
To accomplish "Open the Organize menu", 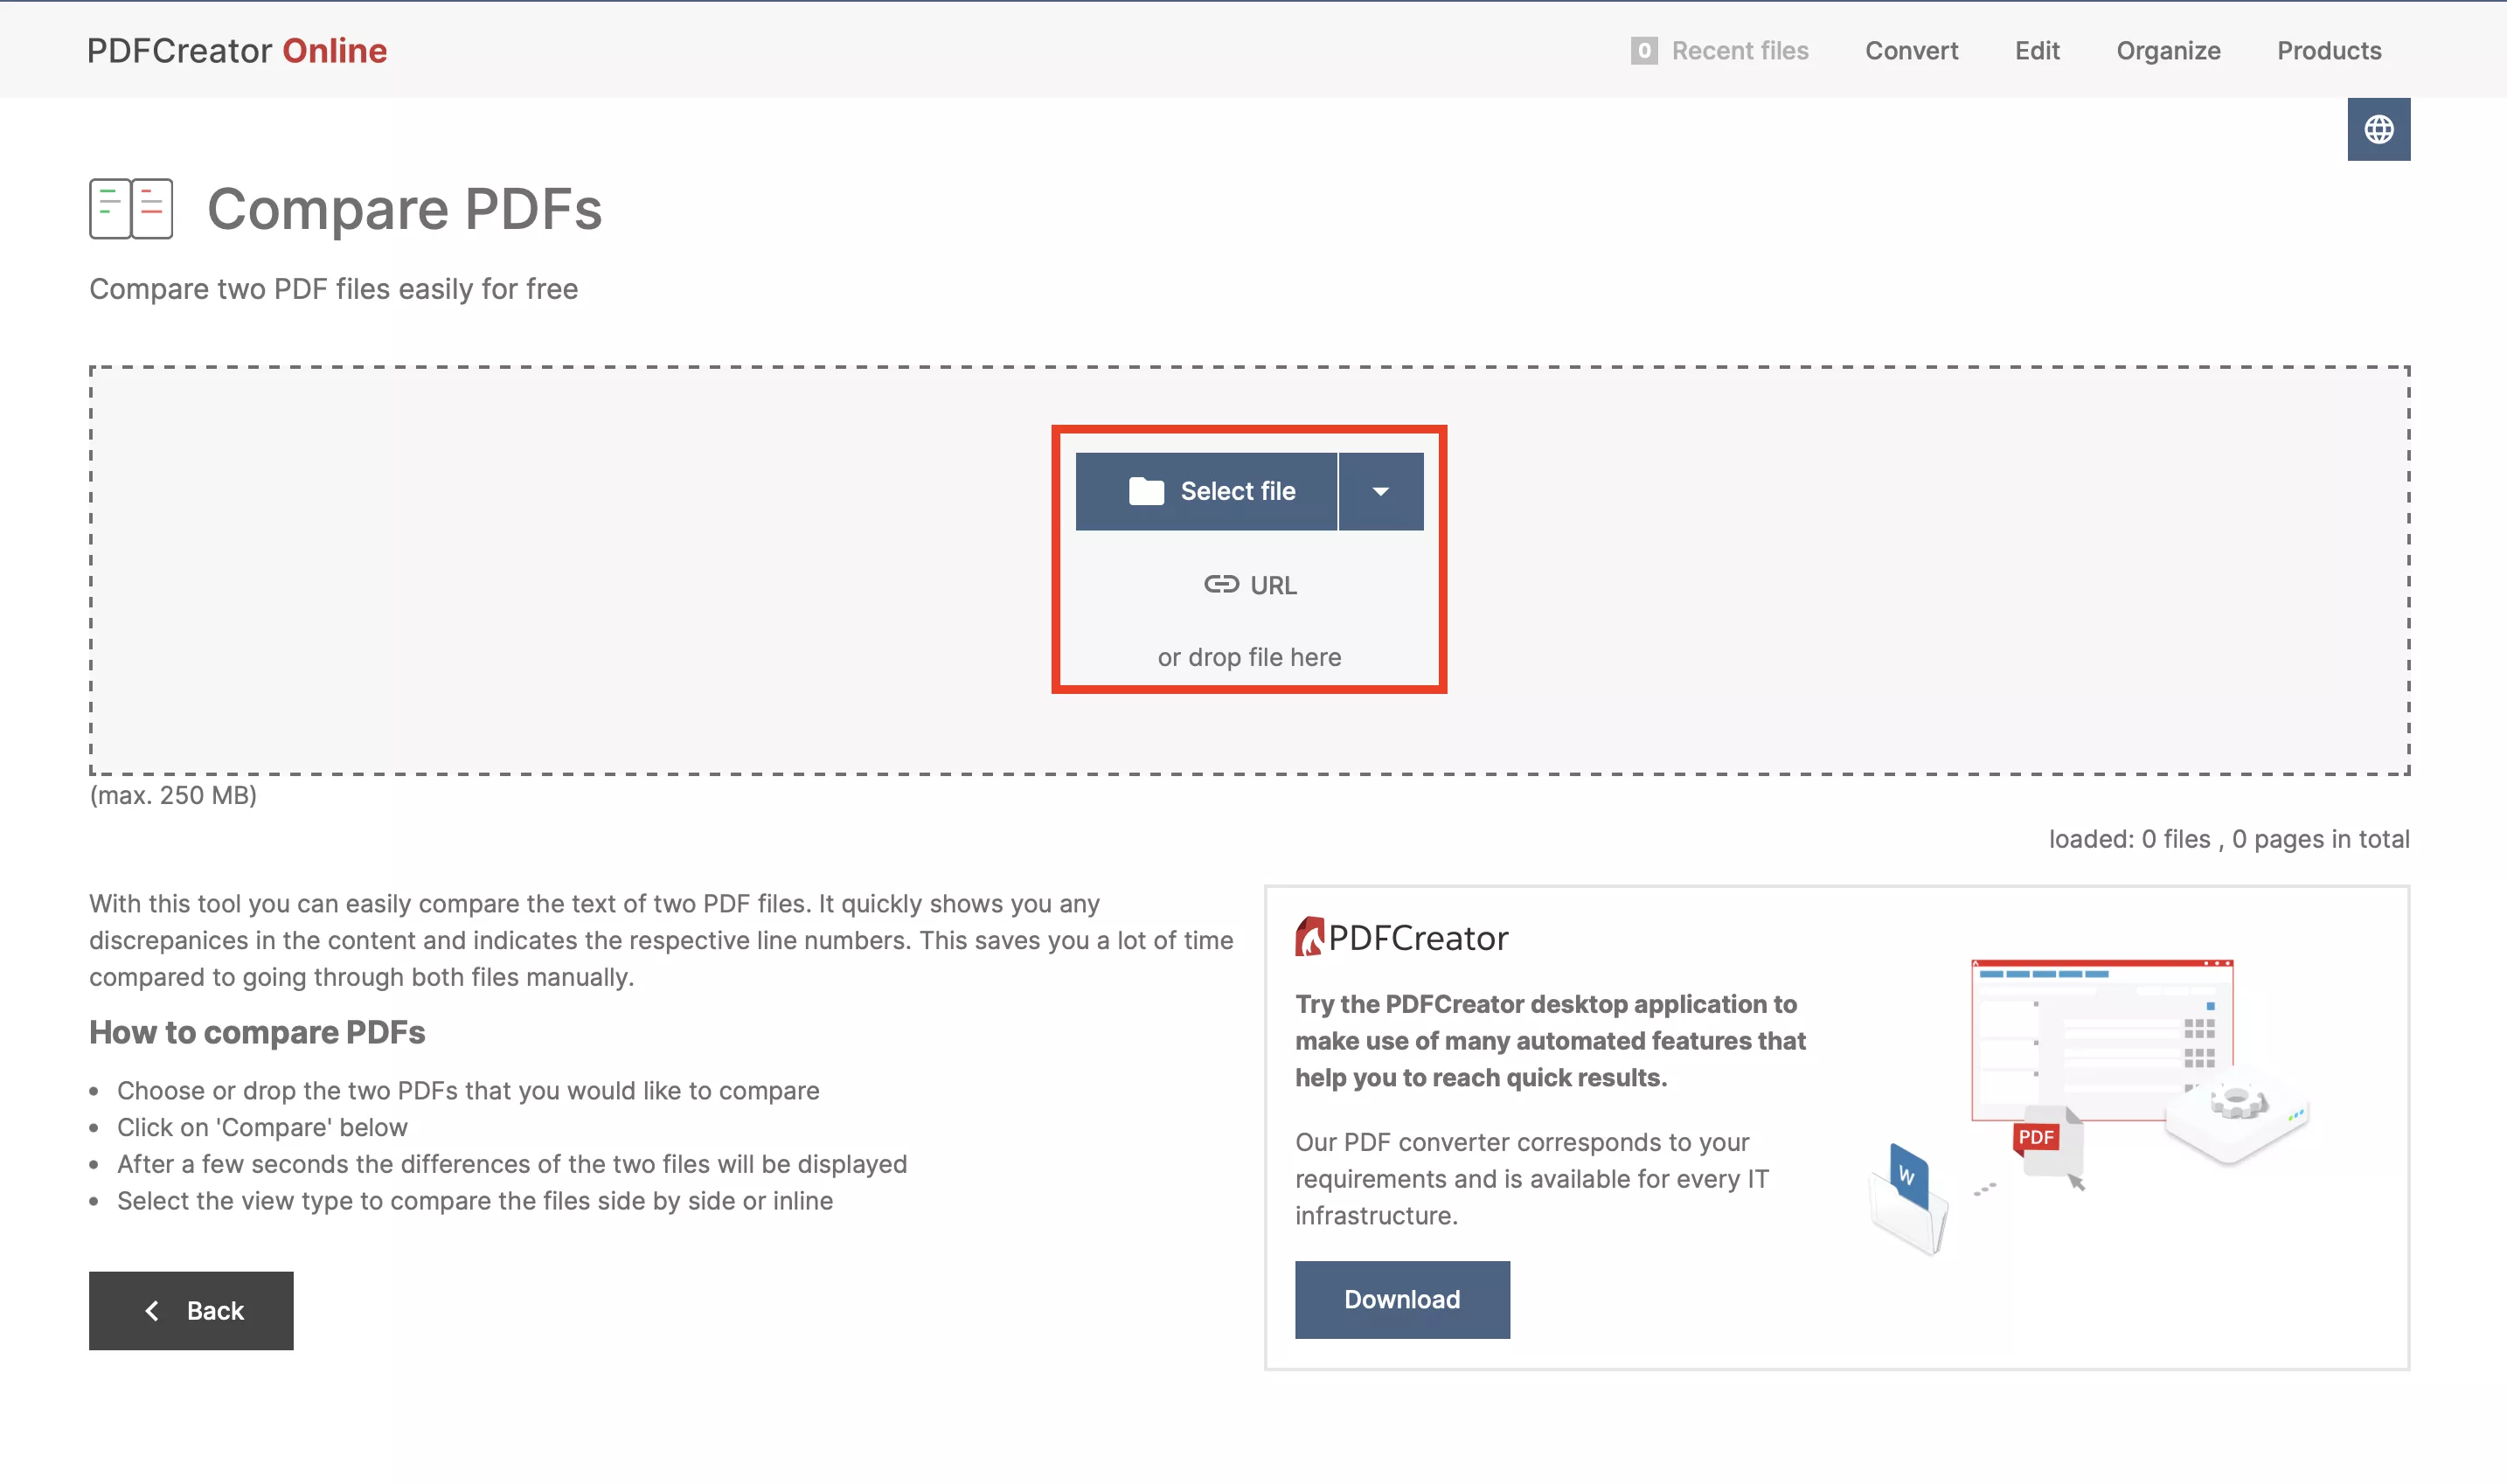I will coord(2167,51).
